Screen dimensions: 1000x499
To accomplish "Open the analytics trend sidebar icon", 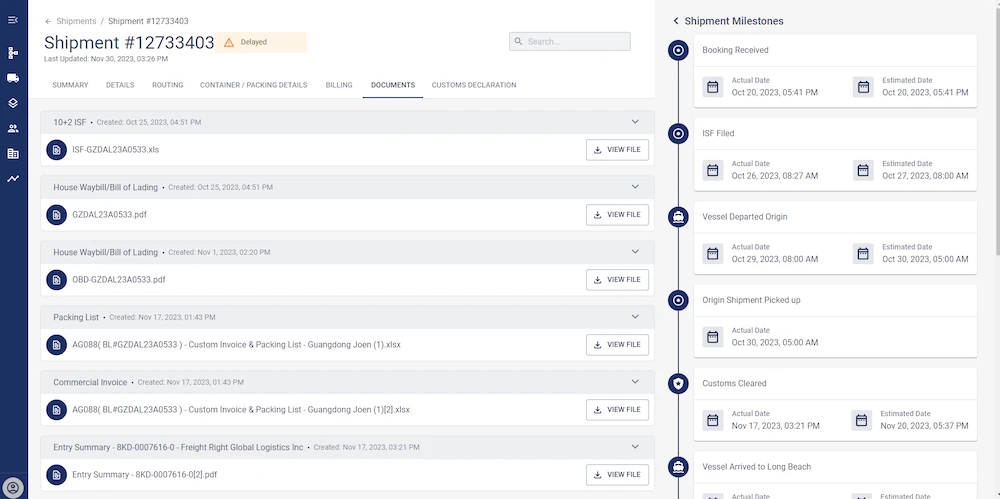I will [x=13, y=179].
